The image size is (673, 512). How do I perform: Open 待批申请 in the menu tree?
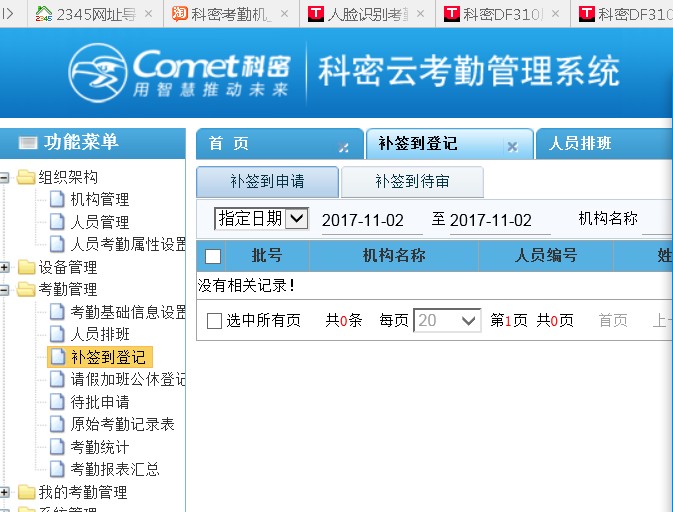(100, 402)
